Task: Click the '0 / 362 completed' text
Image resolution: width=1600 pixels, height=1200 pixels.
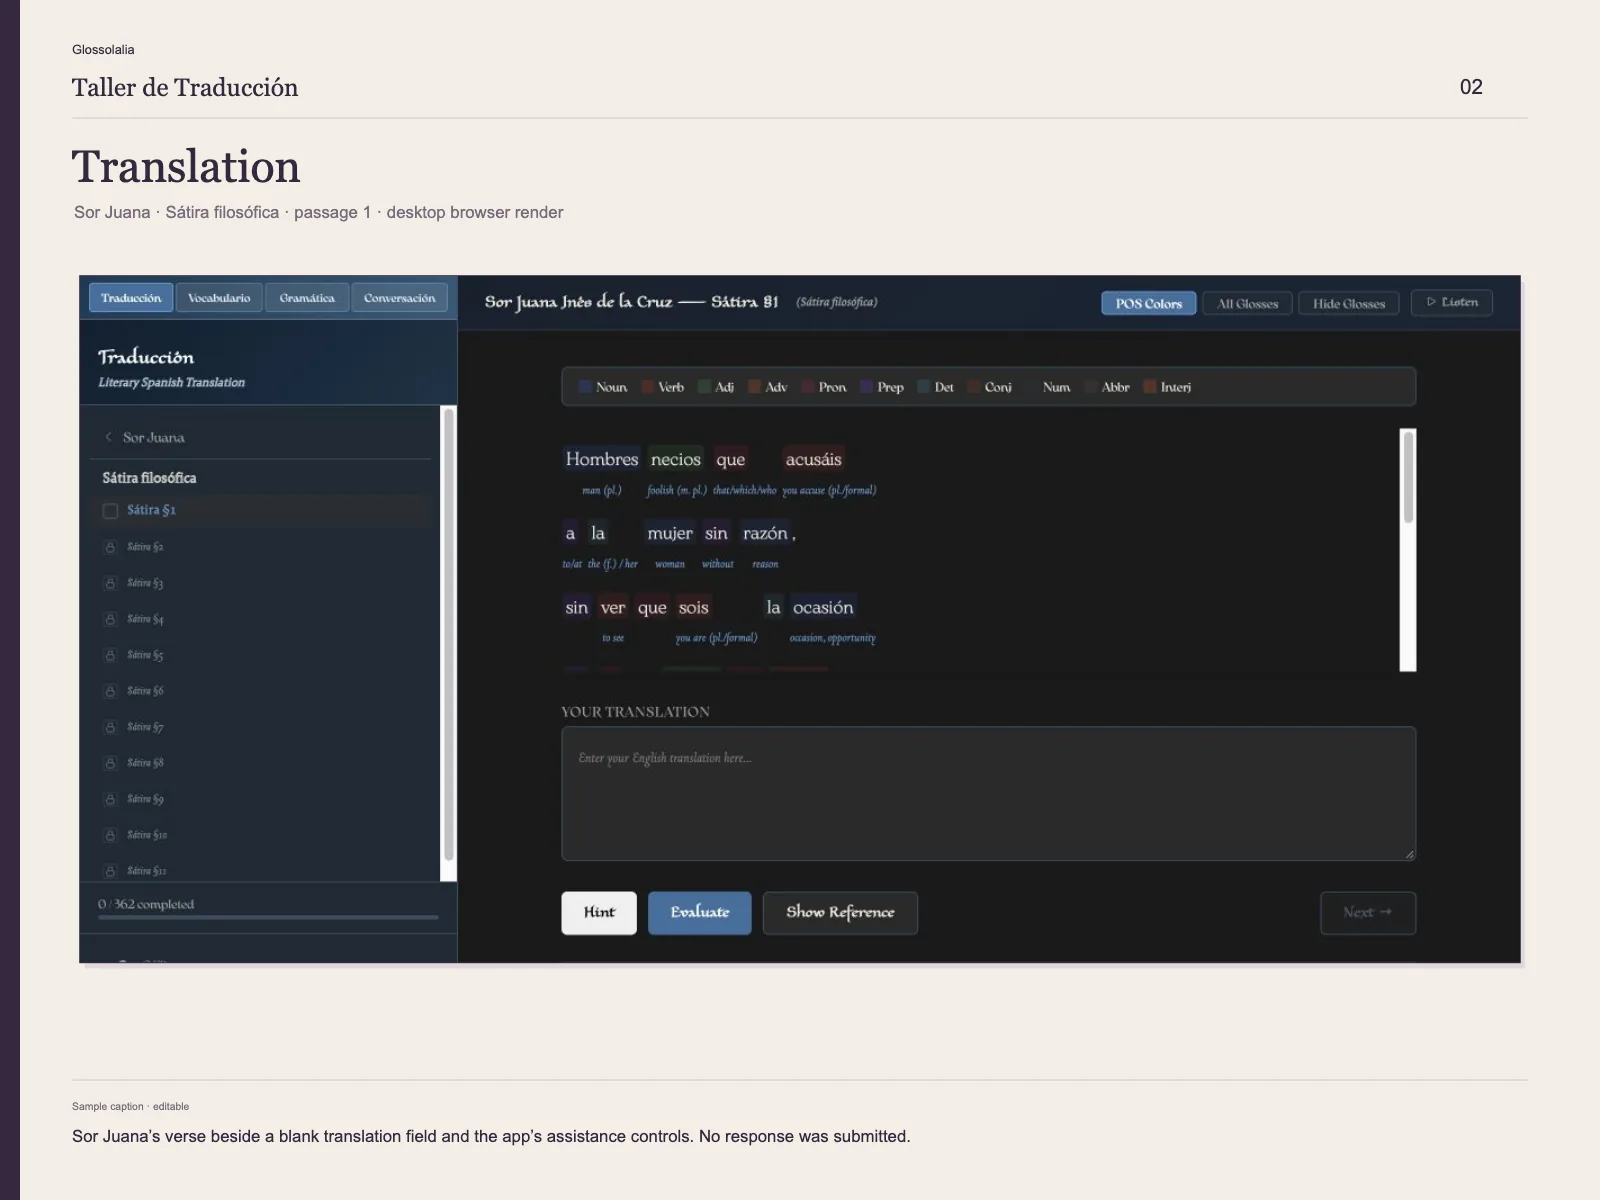Action: [146, 904]
